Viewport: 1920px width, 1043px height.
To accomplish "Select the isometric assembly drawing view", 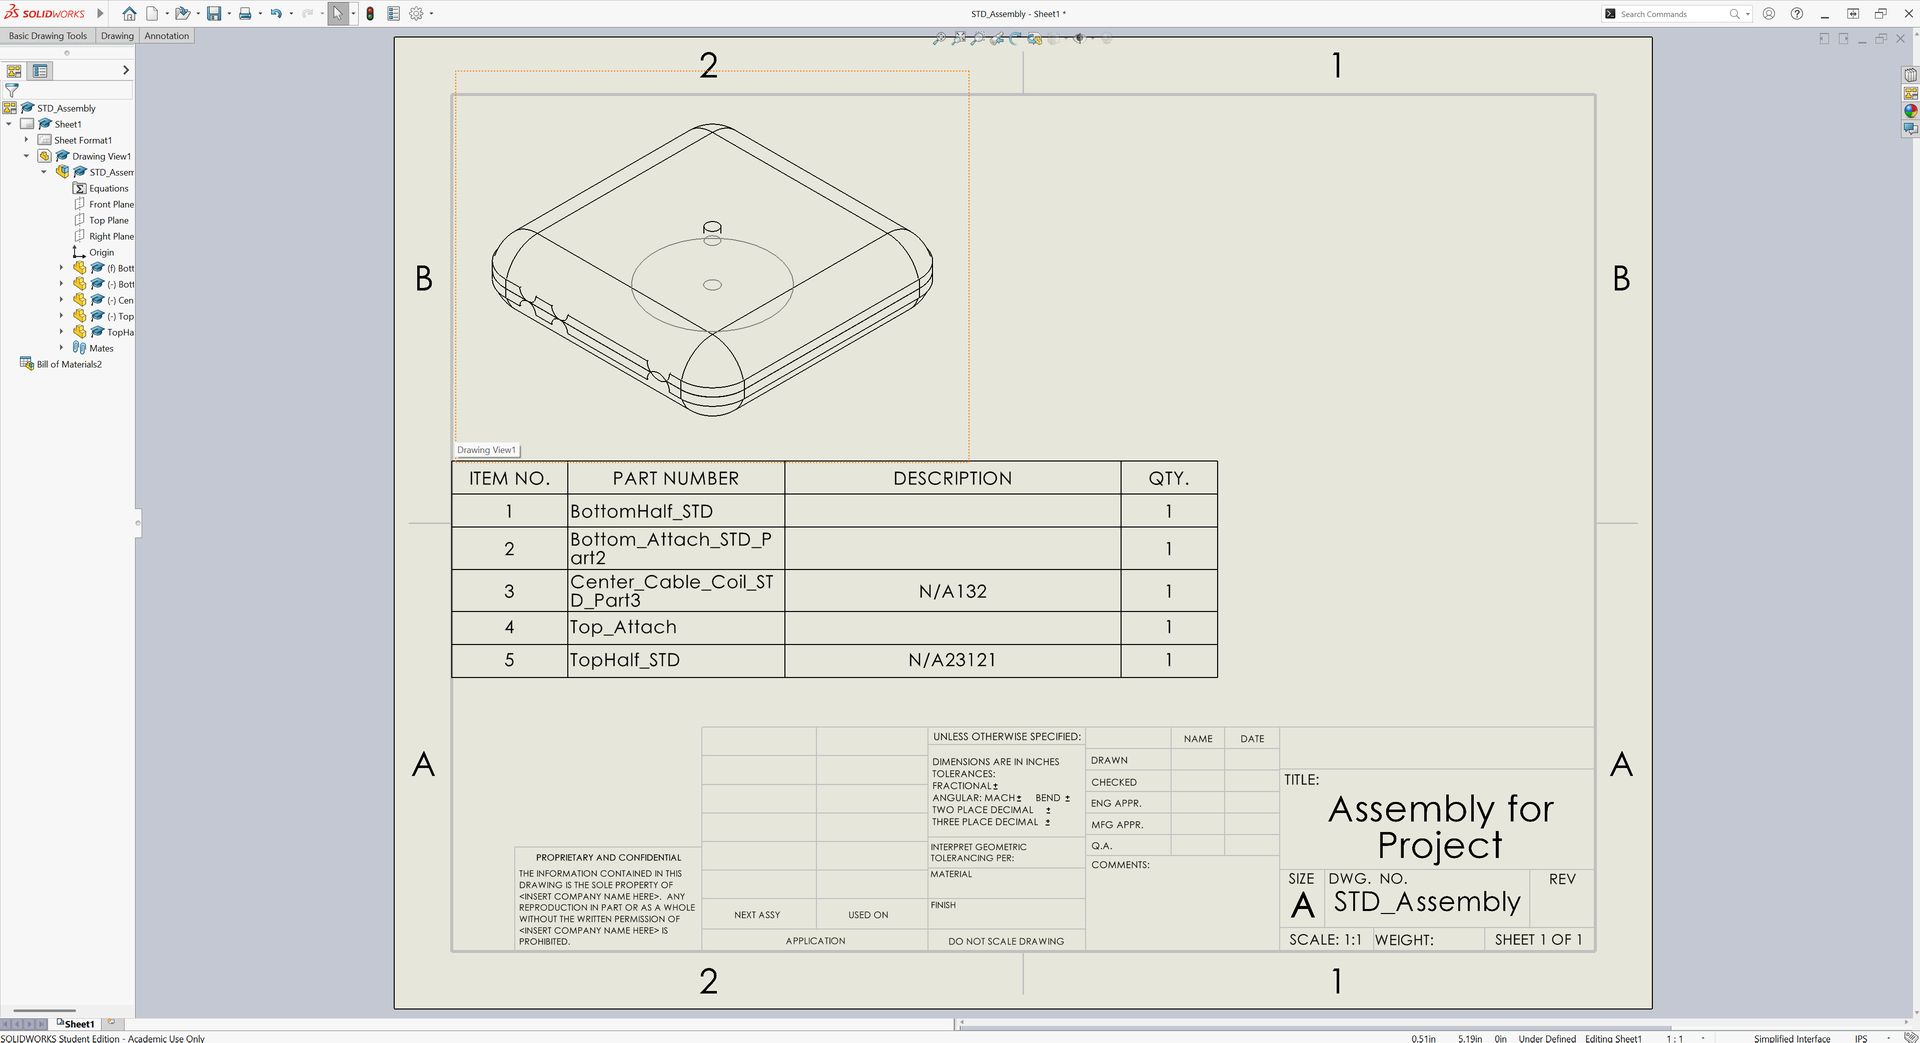I will tap(712, 268).
